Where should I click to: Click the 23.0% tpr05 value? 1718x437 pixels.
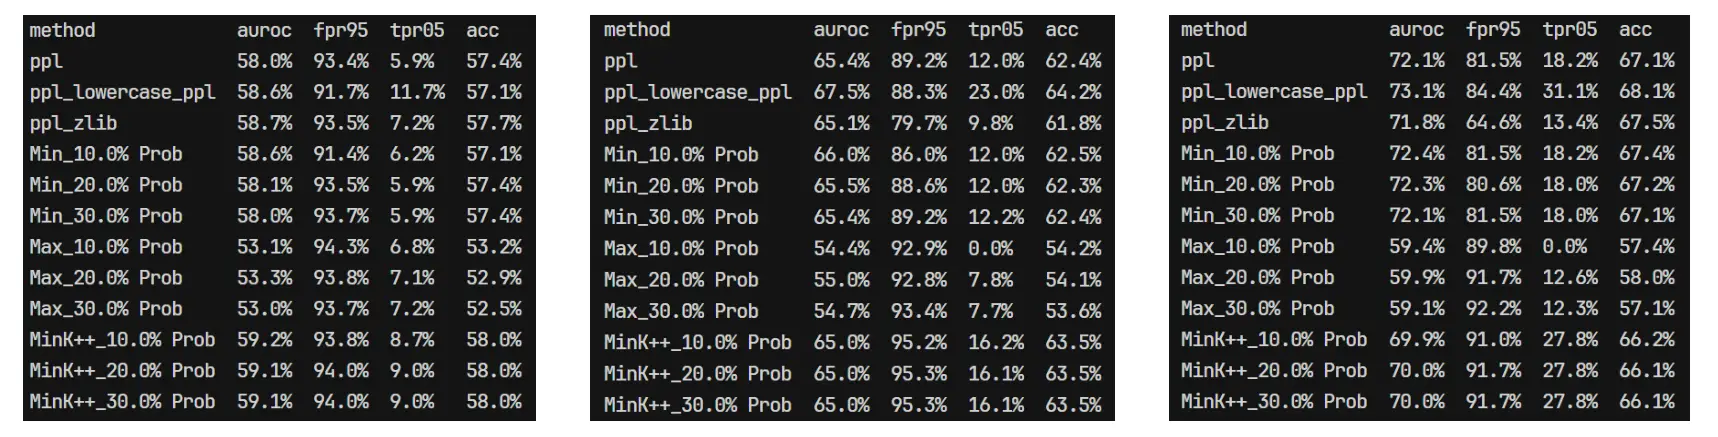tap(995, 92)
